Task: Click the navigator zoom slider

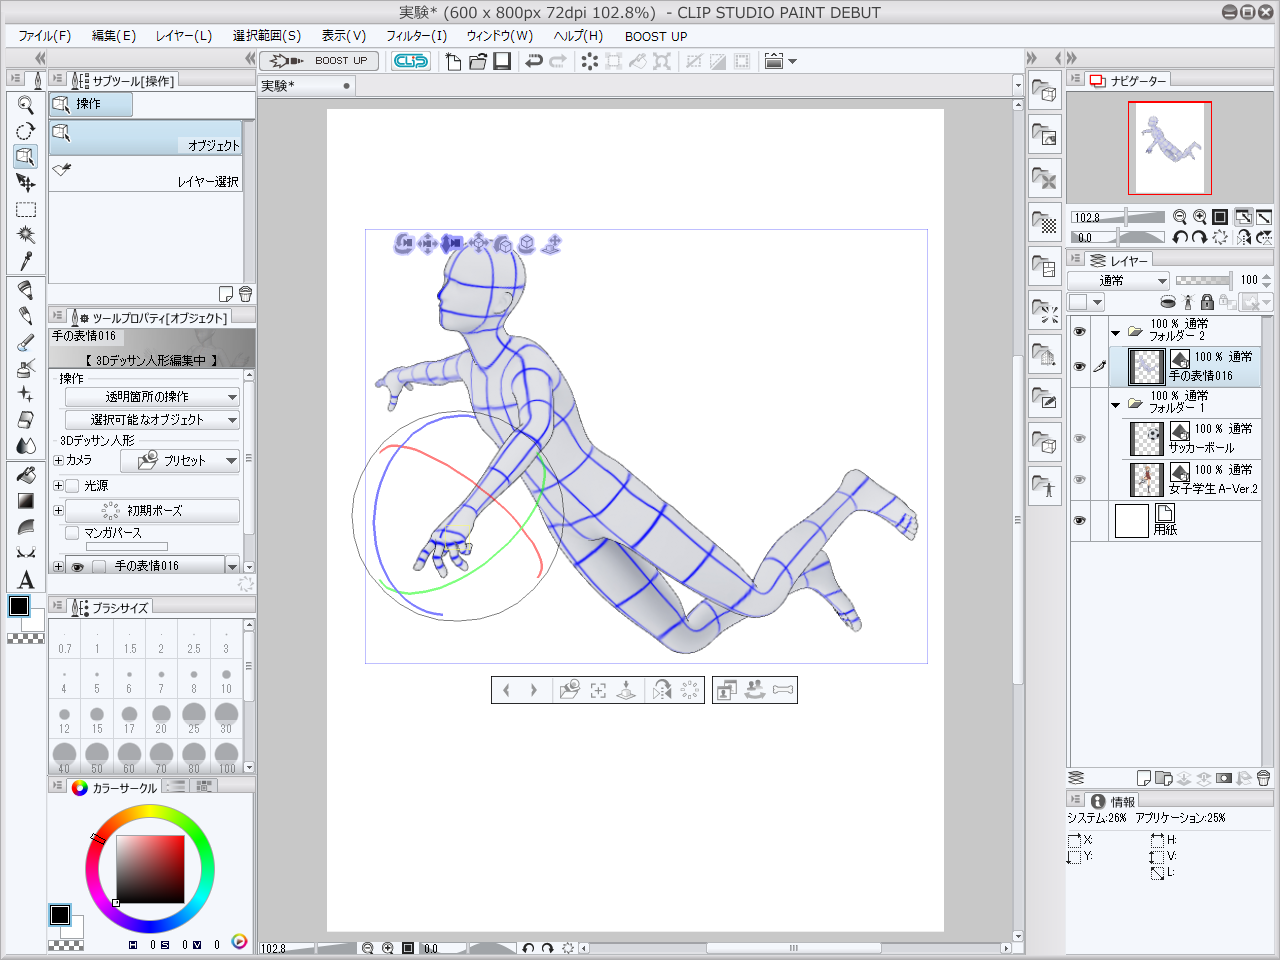Action: (x=1118, y=217)
